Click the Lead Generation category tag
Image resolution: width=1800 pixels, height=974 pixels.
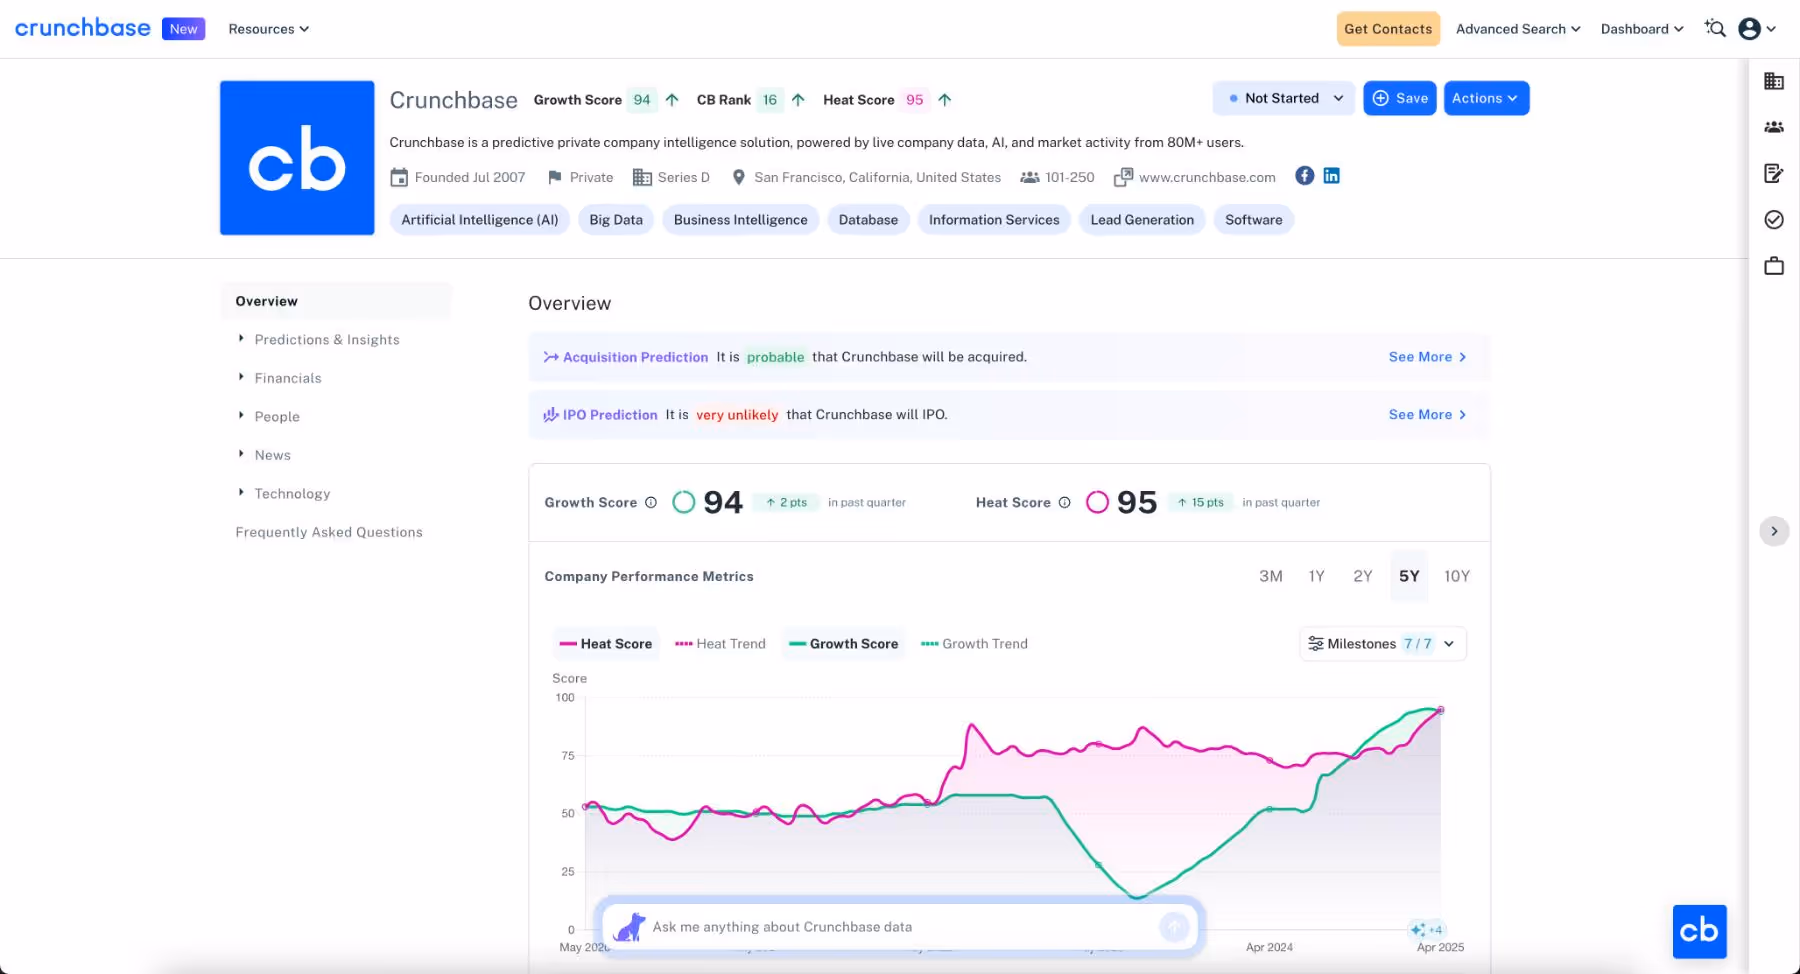(1142, 220)
